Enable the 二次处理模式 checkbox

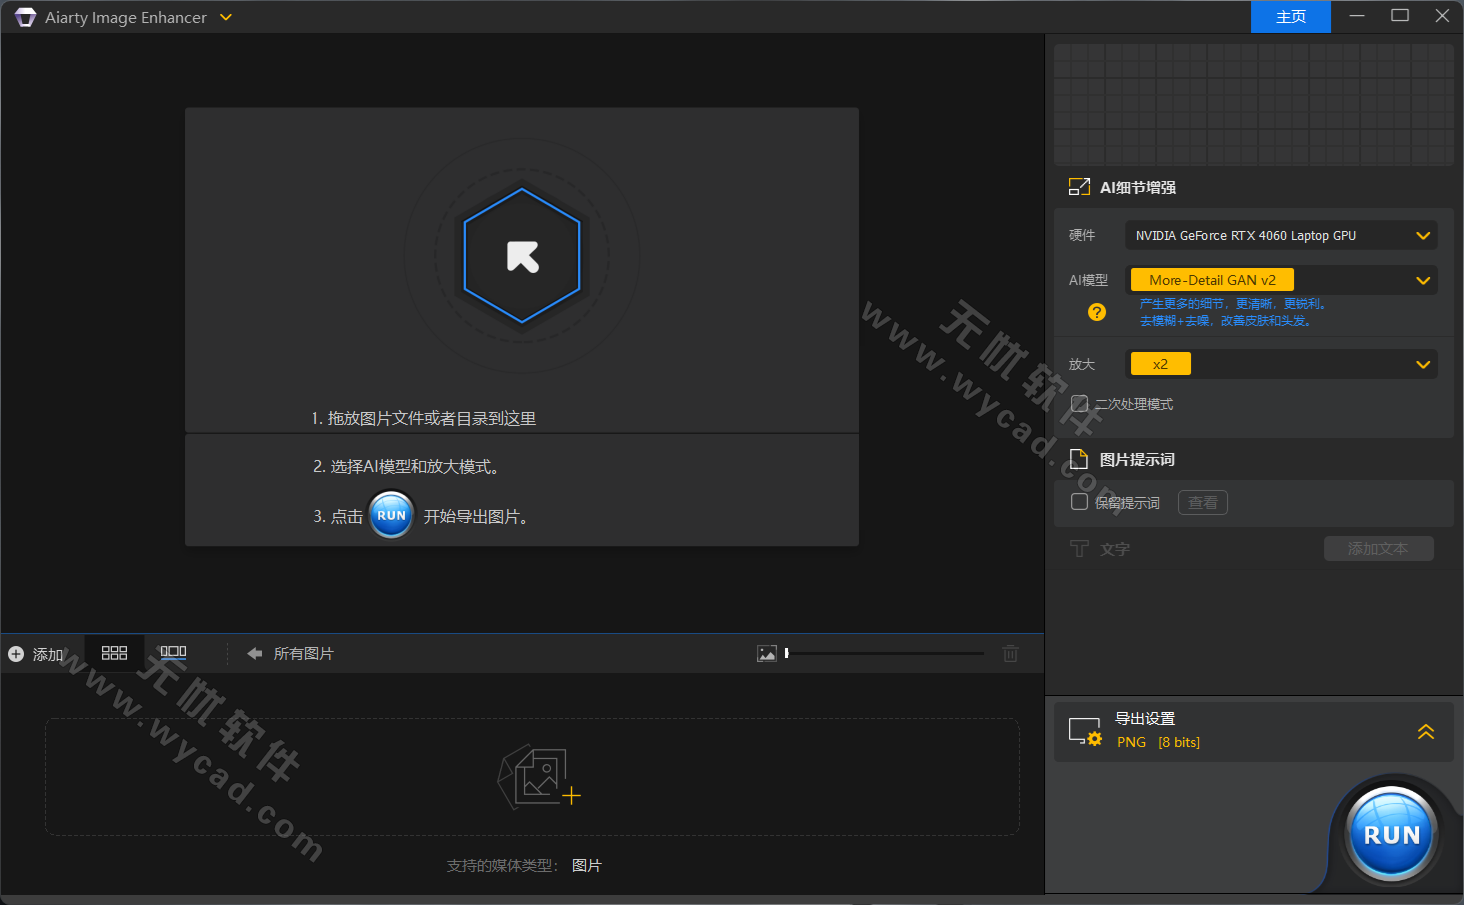coord(1079,403)
